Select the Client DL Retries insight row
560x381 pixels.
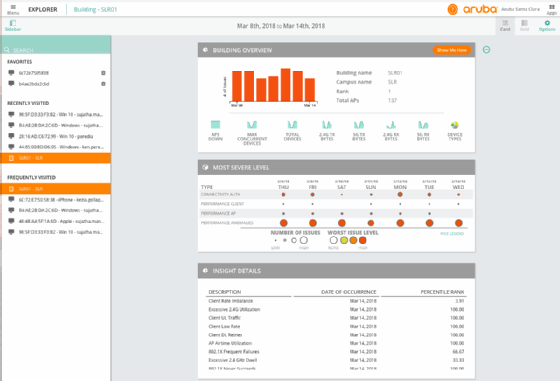point(336,335)
